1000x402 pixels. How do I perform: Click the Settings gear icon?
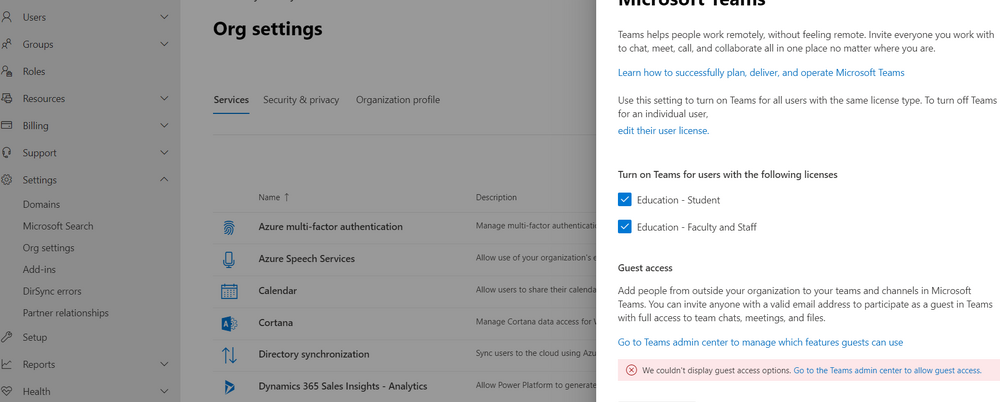6,180
